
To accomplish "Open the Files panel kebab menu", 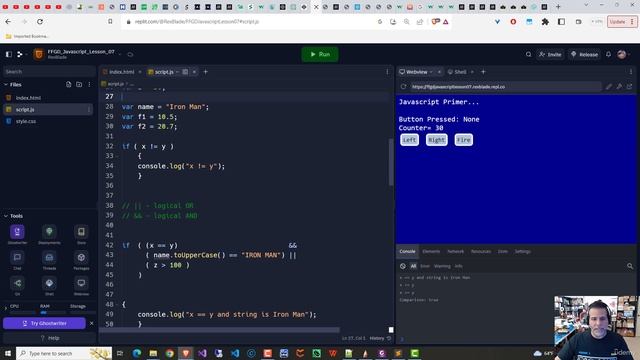I will pos(89,84).
